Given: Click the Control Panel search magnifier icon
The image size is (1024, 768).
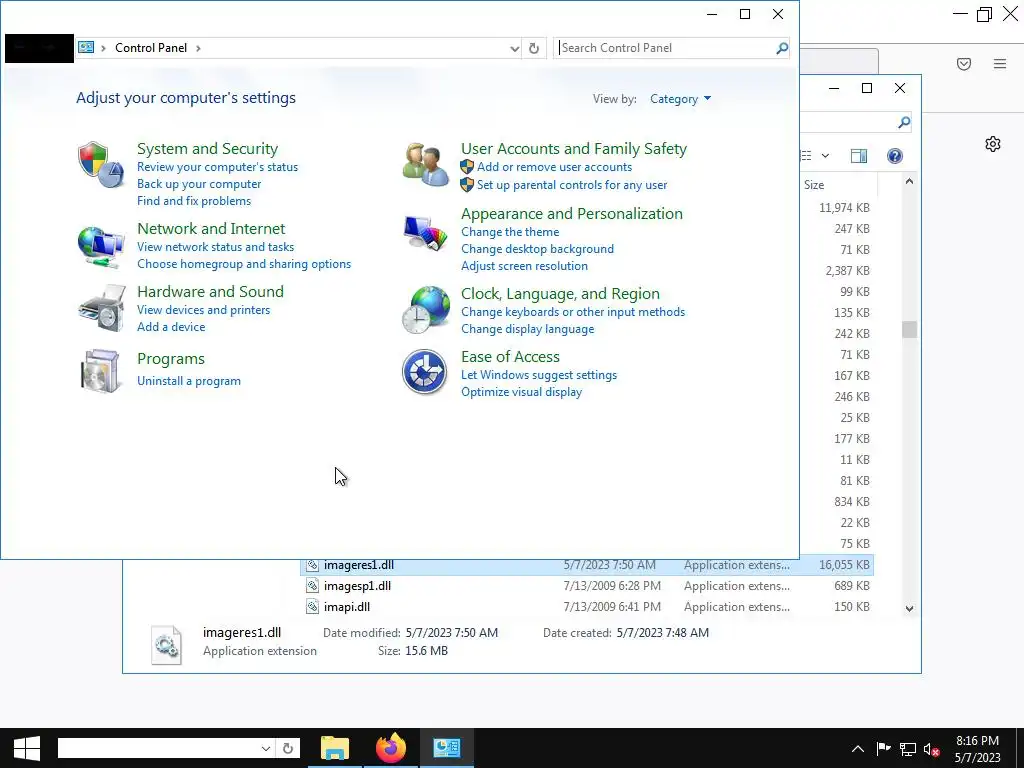Looking at the screenshot, I should pos(782,48).
